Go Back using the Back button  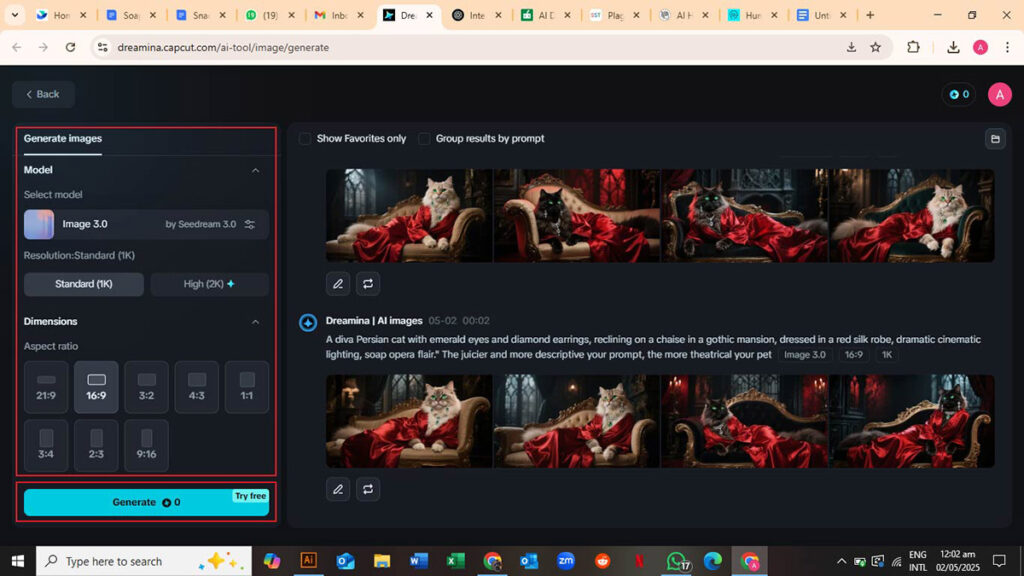[42, 95]
